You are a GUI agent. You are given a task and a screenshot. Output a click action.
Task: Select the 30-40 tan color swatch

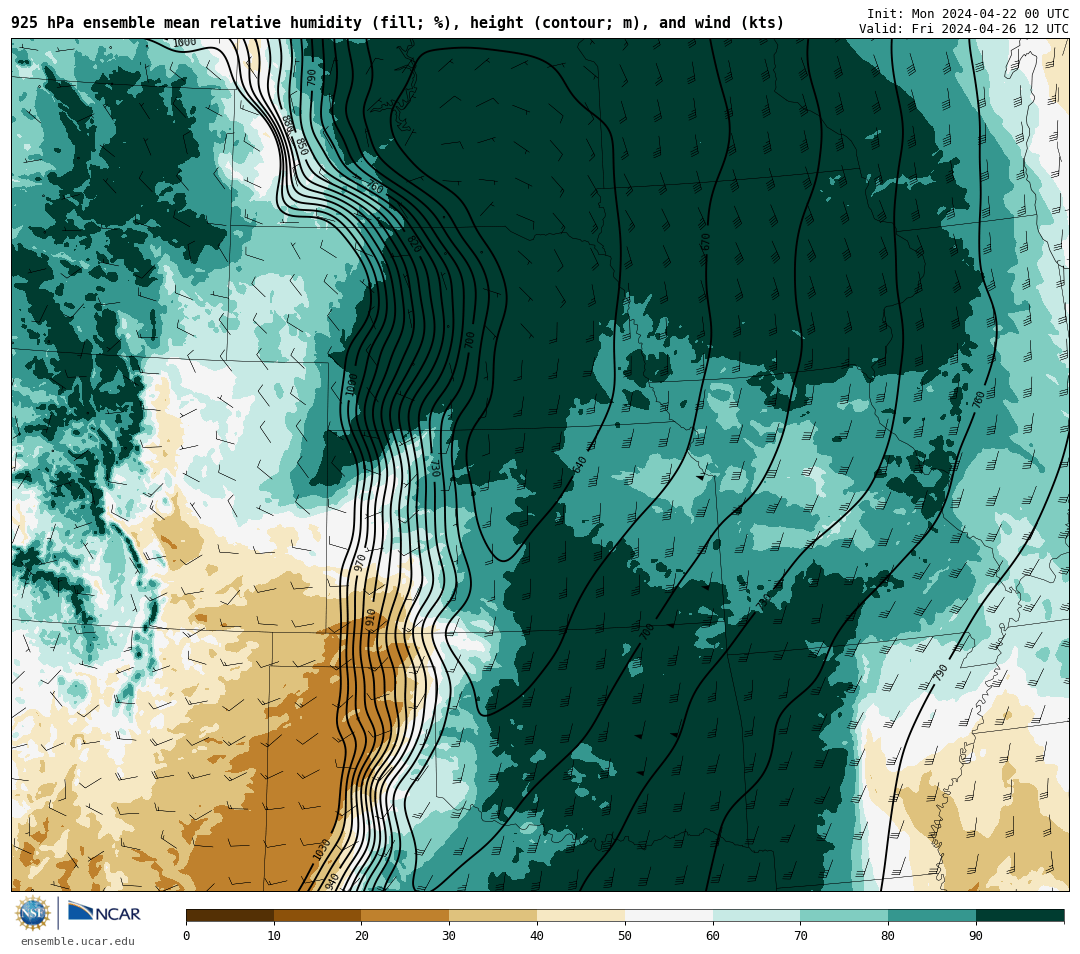coord(493,915)
